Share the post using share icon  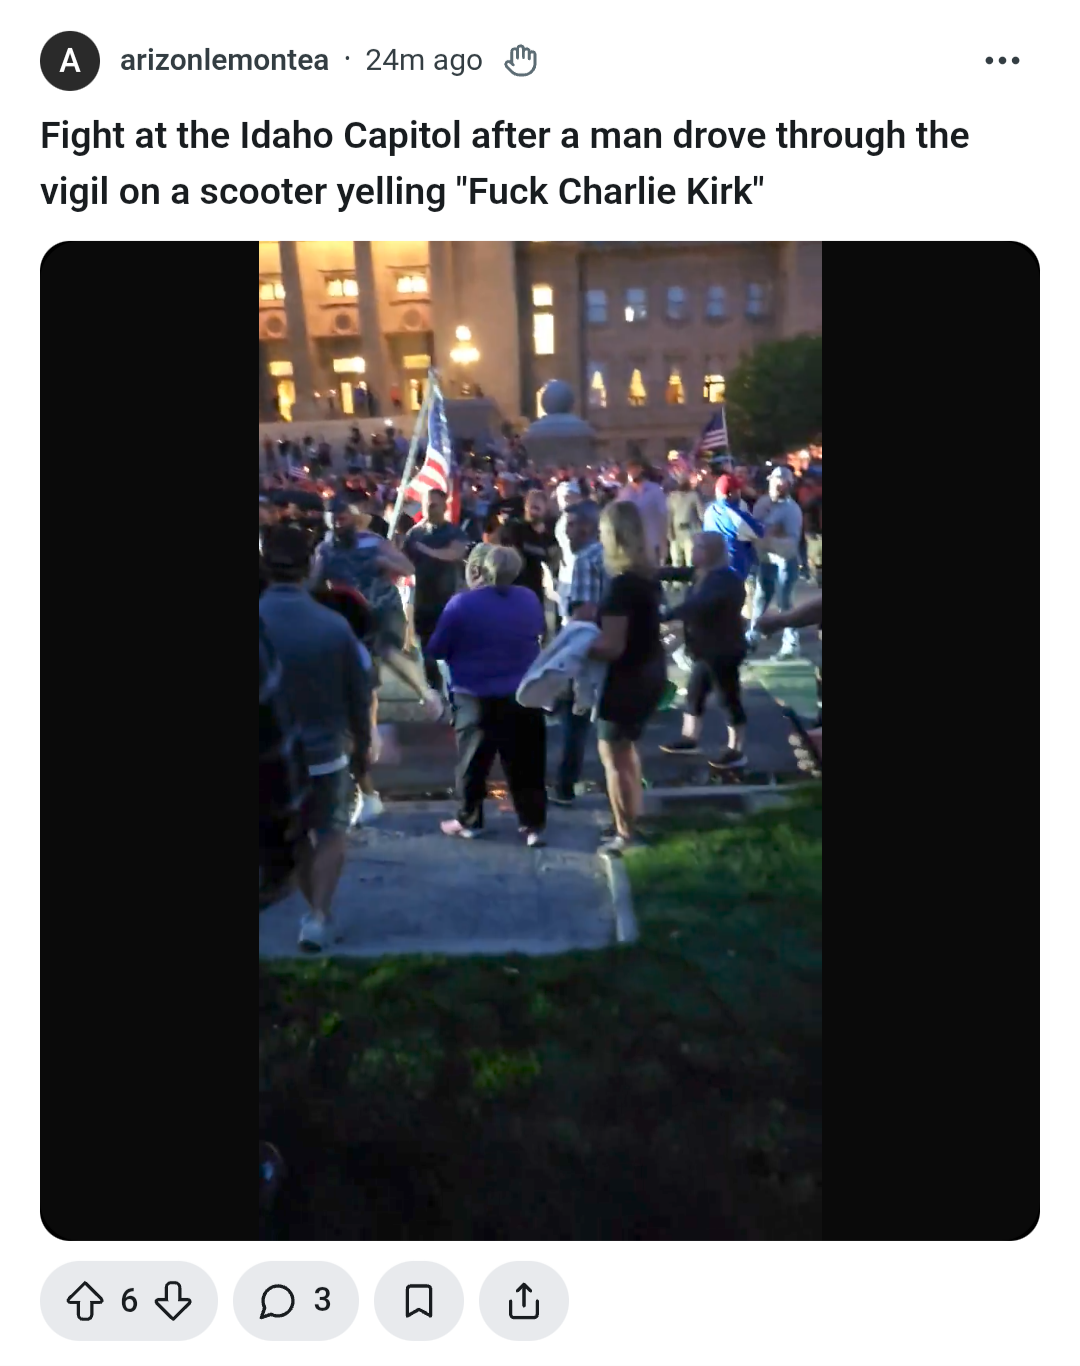(x=524, y=1301)
